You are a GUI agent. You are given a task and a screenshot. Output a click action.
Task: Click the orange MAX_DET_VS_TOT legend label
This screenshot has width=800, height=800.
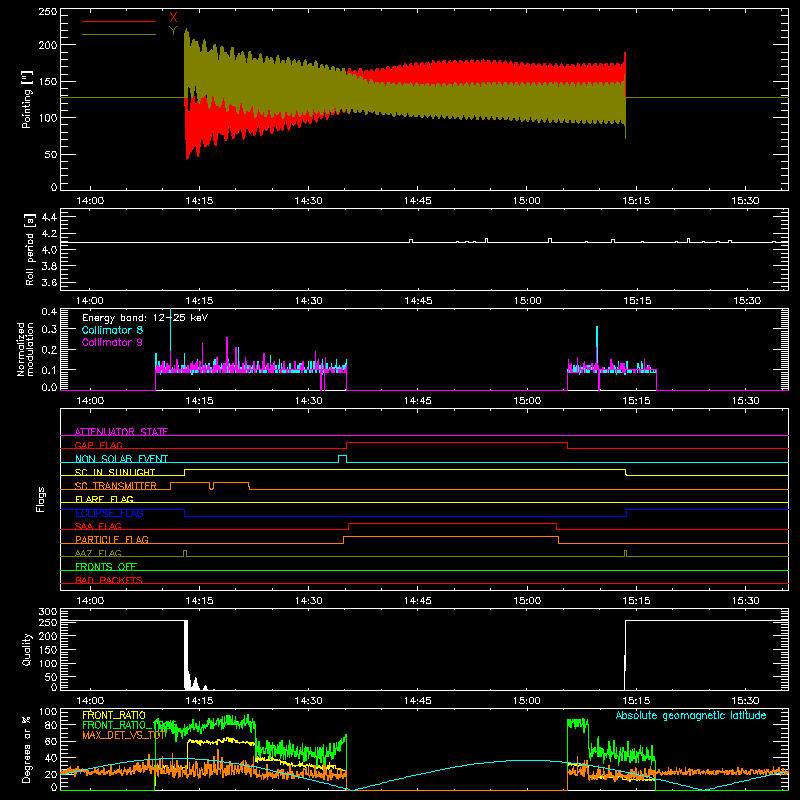click(124, 735)
